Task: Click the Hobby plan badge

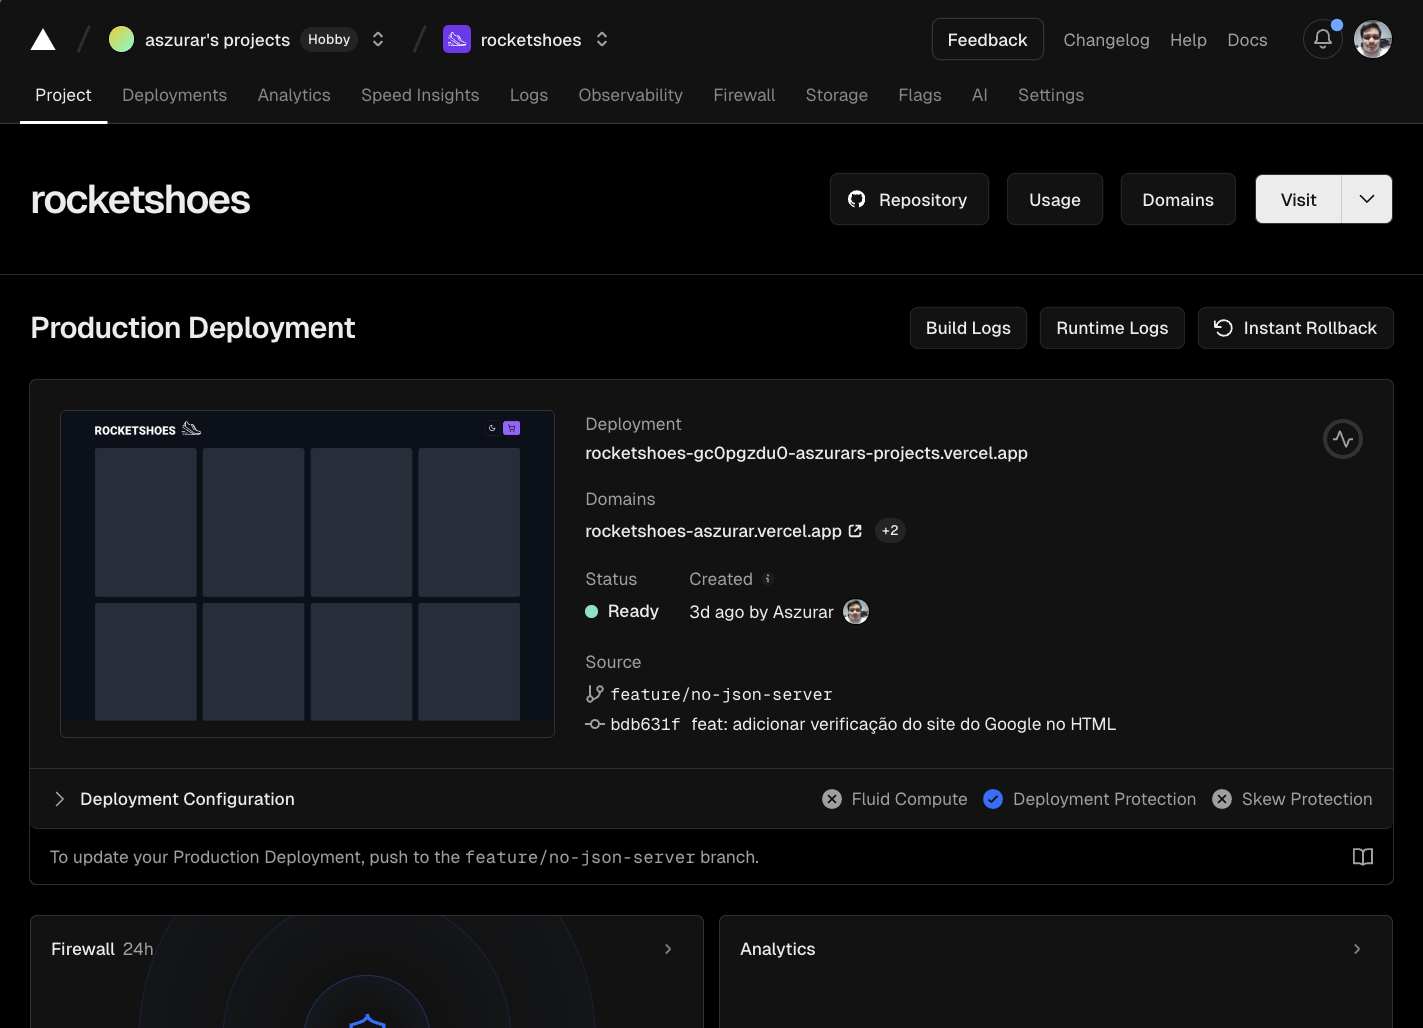Action: click(329, 39)
